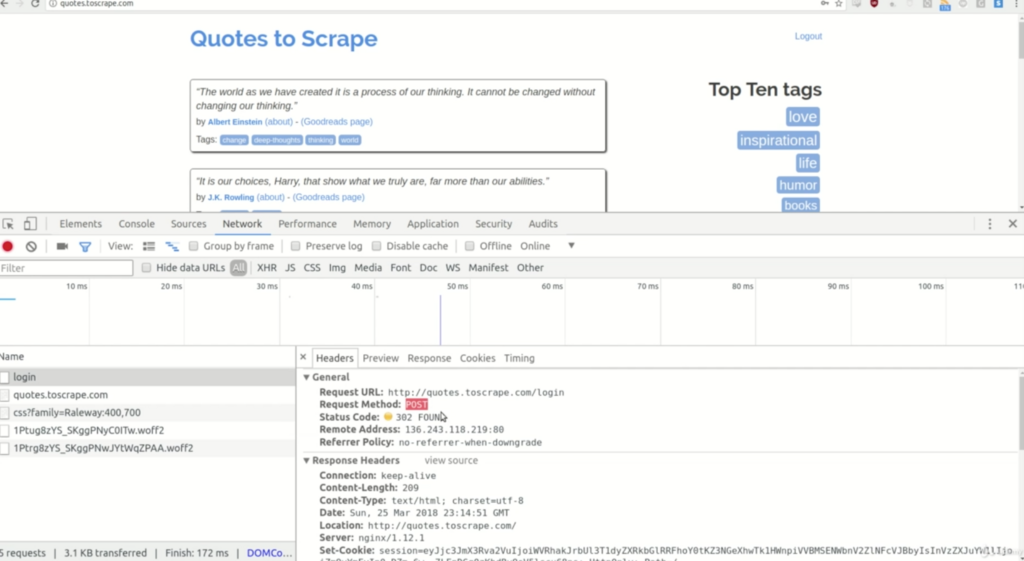Click the inspirational tag
This screenshot has height=561, width=1024.
(x=778, y=140)
